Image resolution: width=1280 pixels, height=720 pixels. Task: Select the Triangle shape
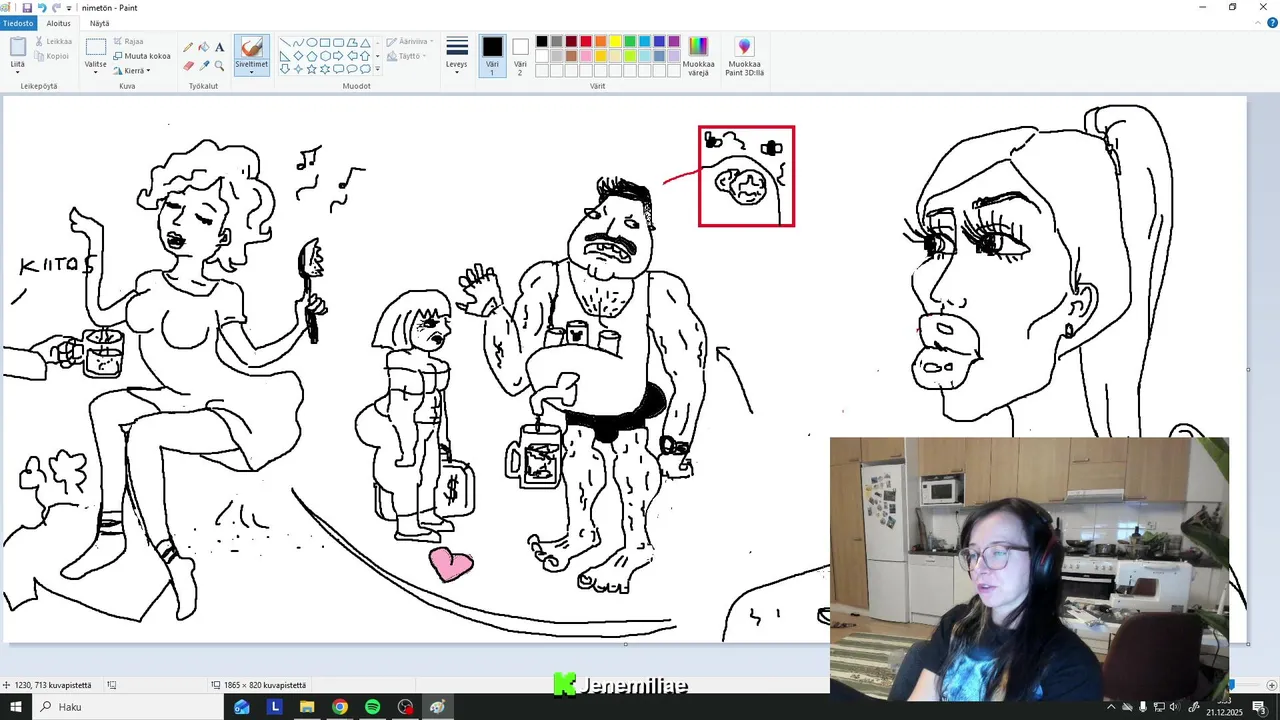(365, 43)
